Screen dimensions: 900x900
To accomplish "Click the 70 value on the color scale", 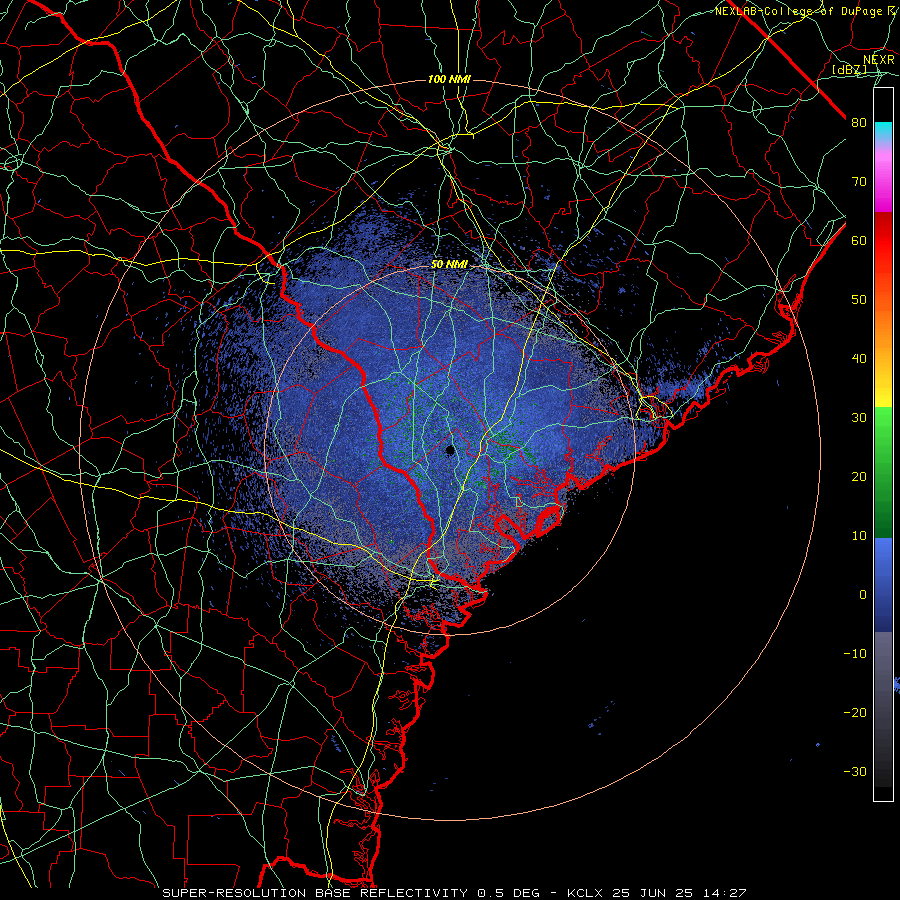I will [x=859, y=182].
